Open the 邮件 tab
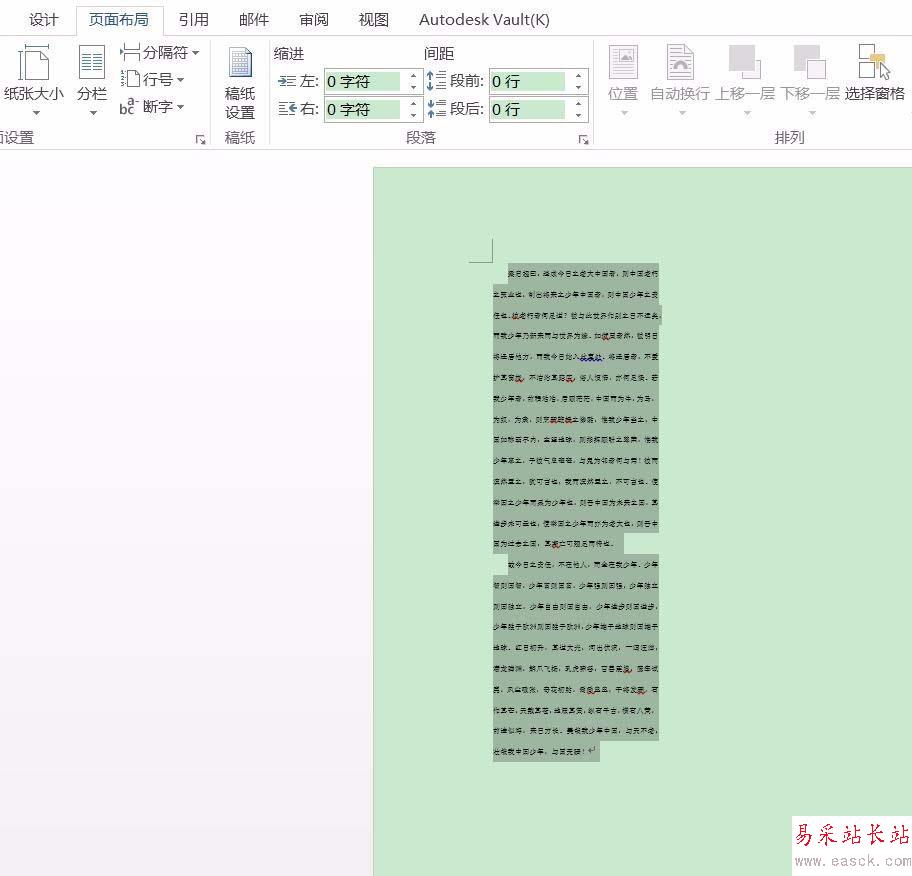 click(x=254, y=20)
